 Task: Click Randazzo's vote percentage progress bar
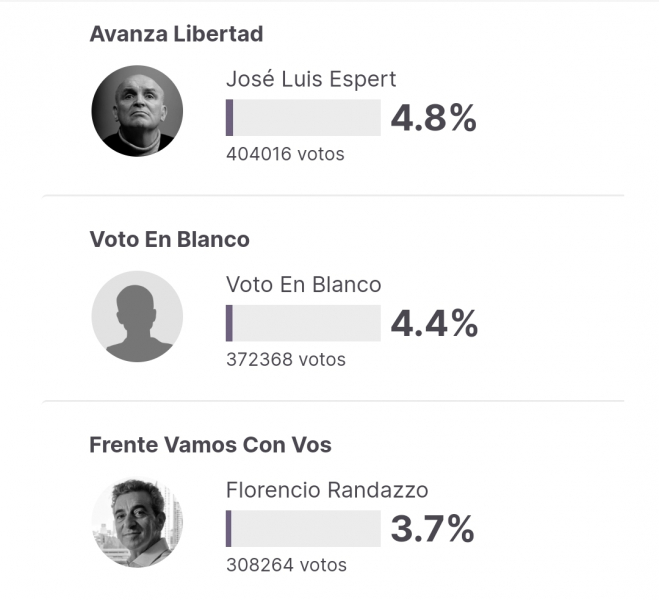pos(303,529)
